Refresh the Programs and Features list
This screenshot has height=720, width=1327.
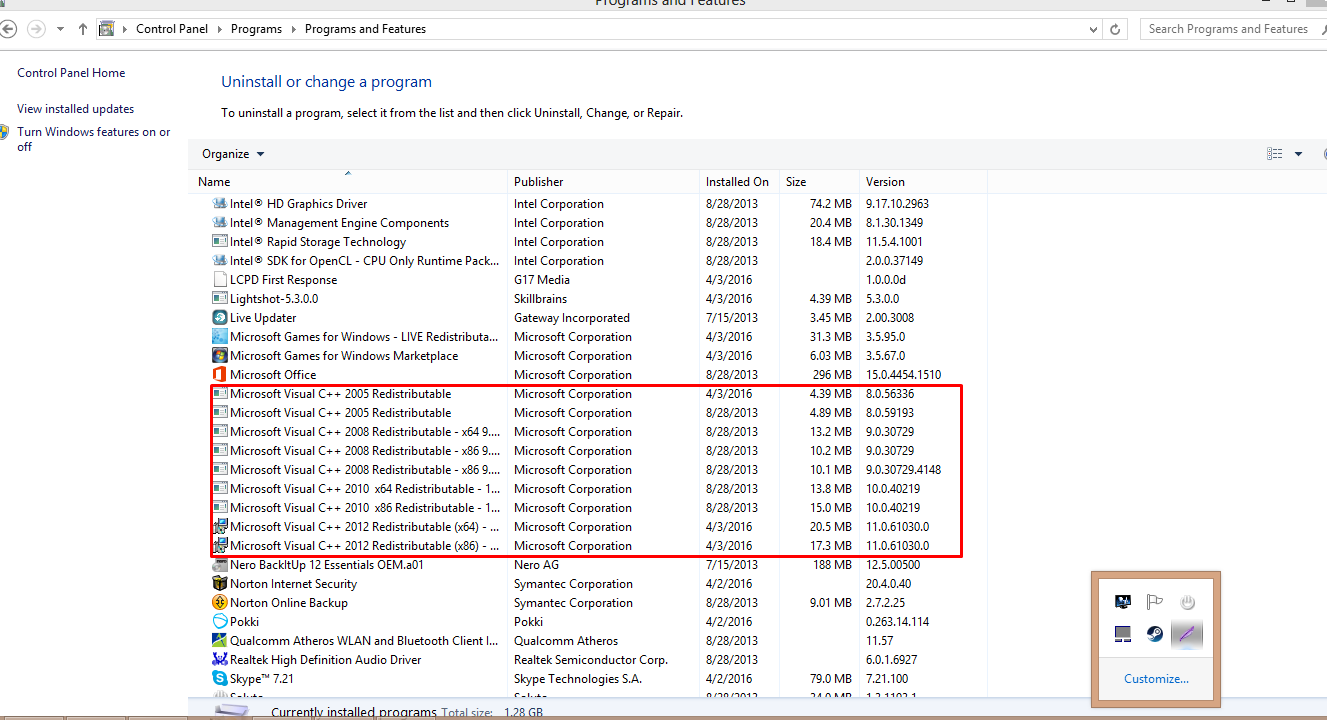pyautogui.click(x=1116, y=29)
